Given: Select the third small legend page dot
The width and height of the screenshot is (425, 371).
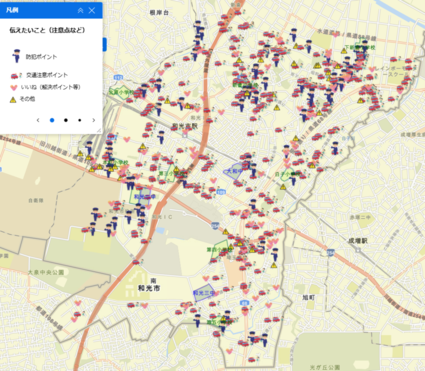Looking at the screenshot, I should point(79,120).
